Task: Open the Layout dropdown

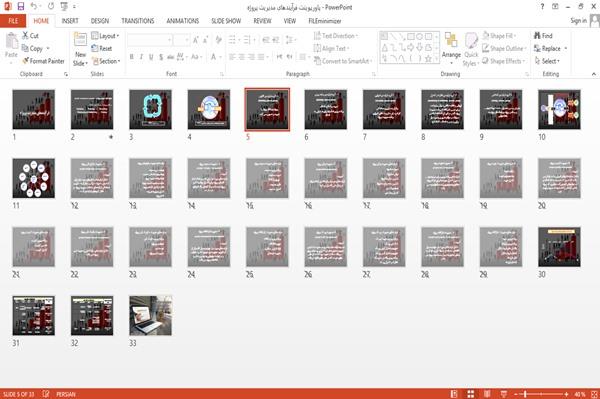Action: point(106,36)
